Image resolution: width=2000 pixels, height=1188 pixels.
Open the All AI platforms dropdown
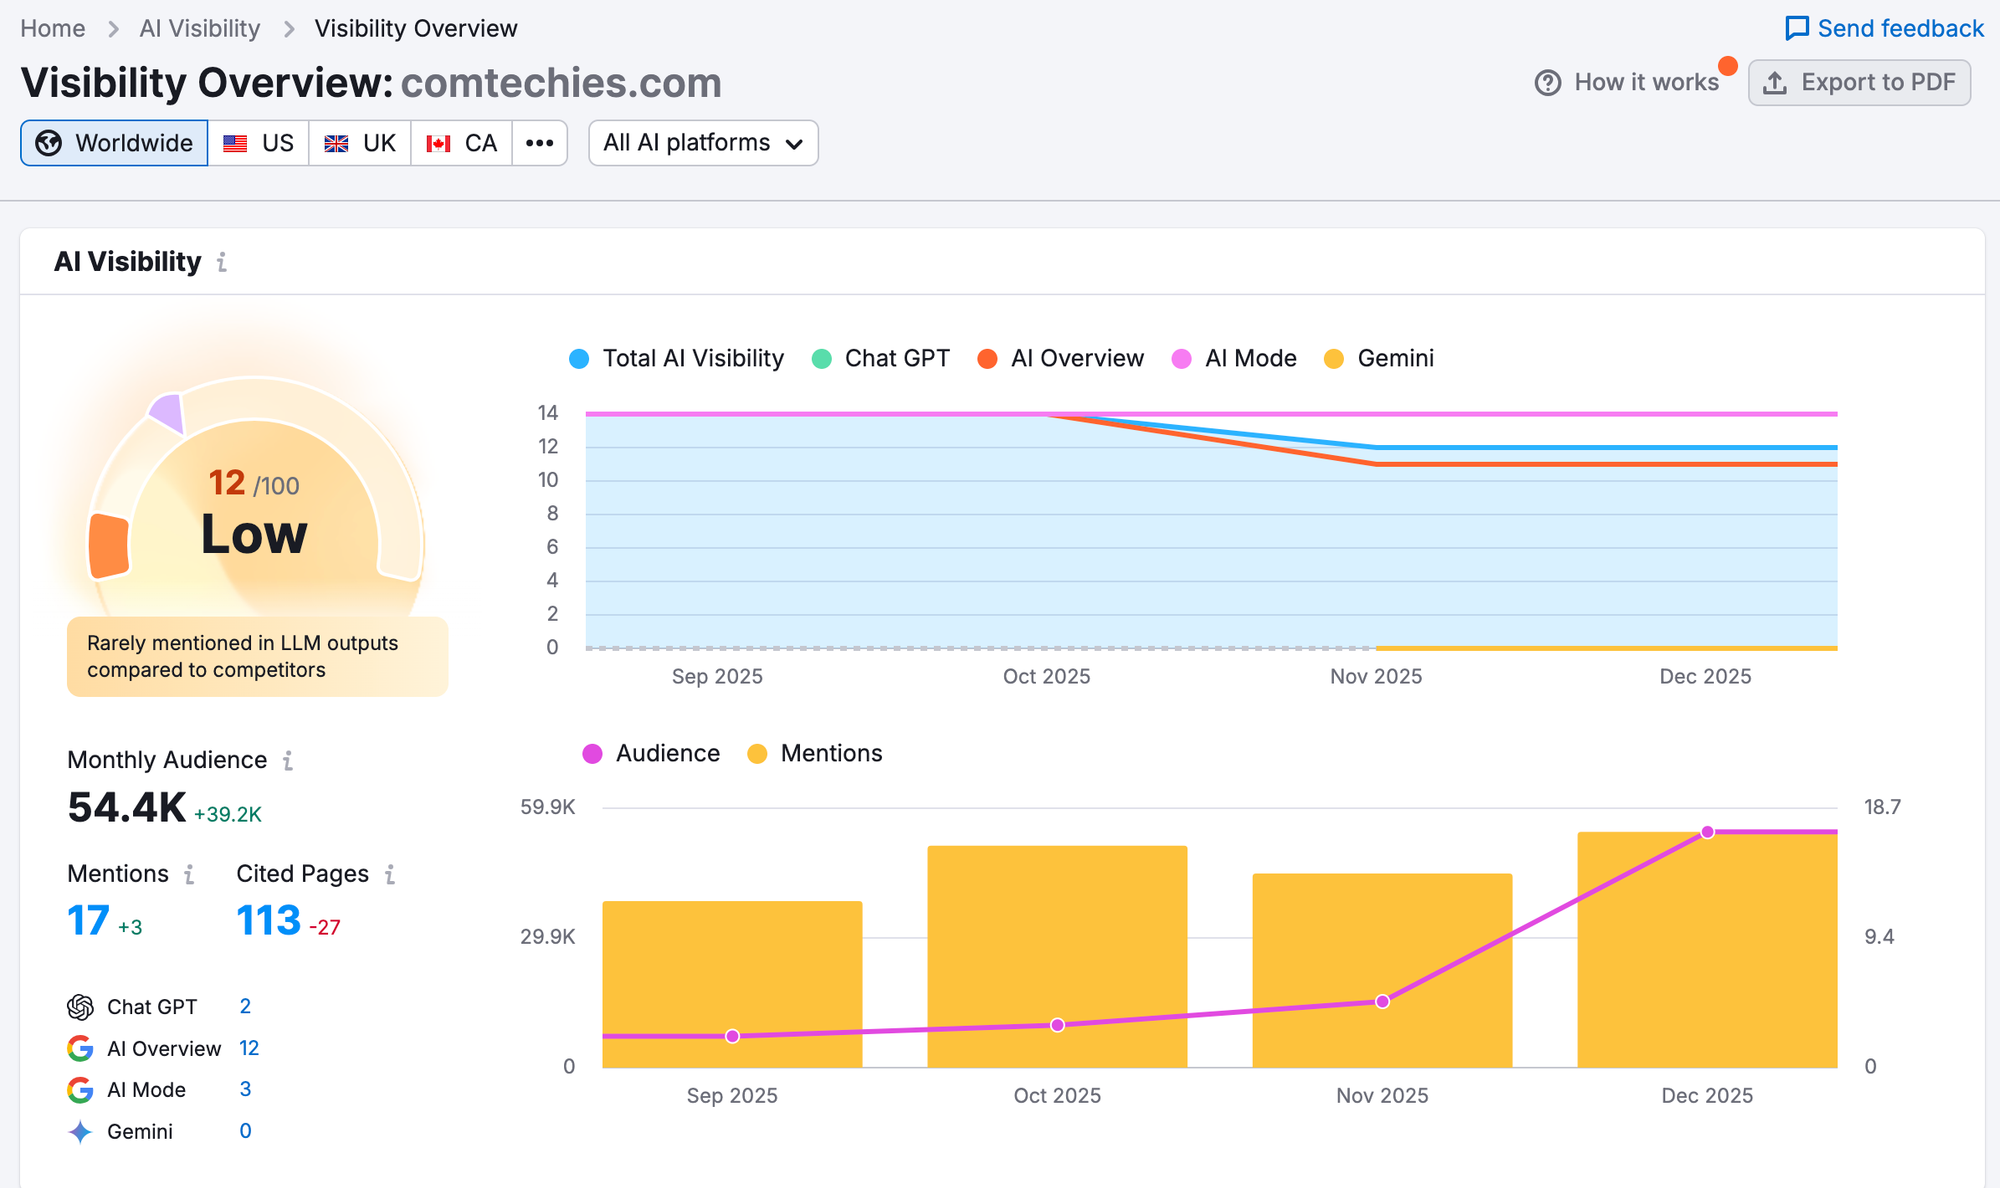(703, 143)
